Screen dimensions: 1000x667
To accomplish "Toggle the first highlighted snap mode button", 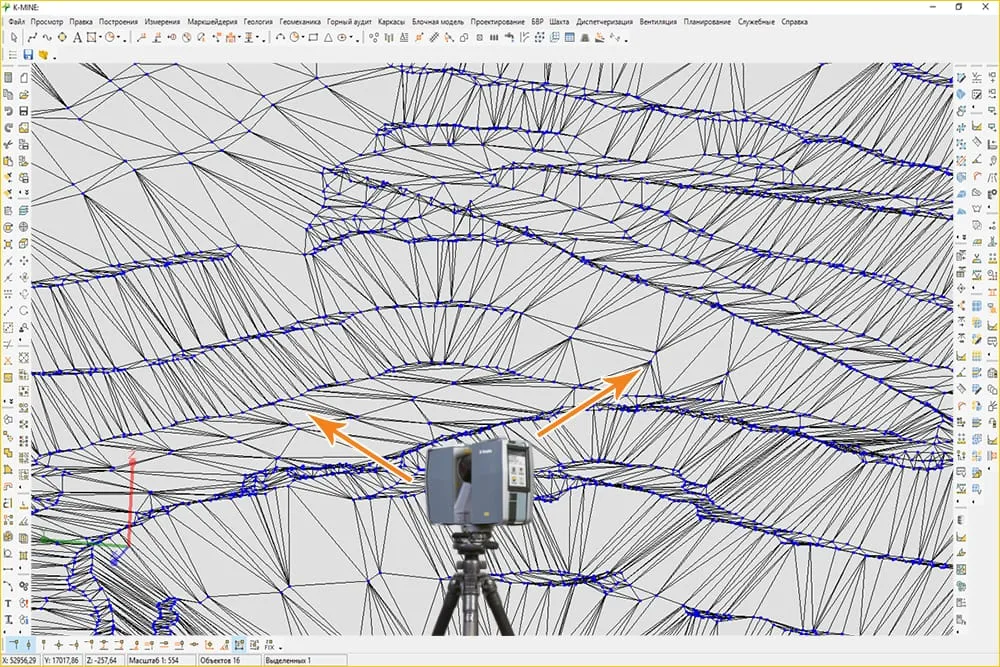I will coord(15,645).
